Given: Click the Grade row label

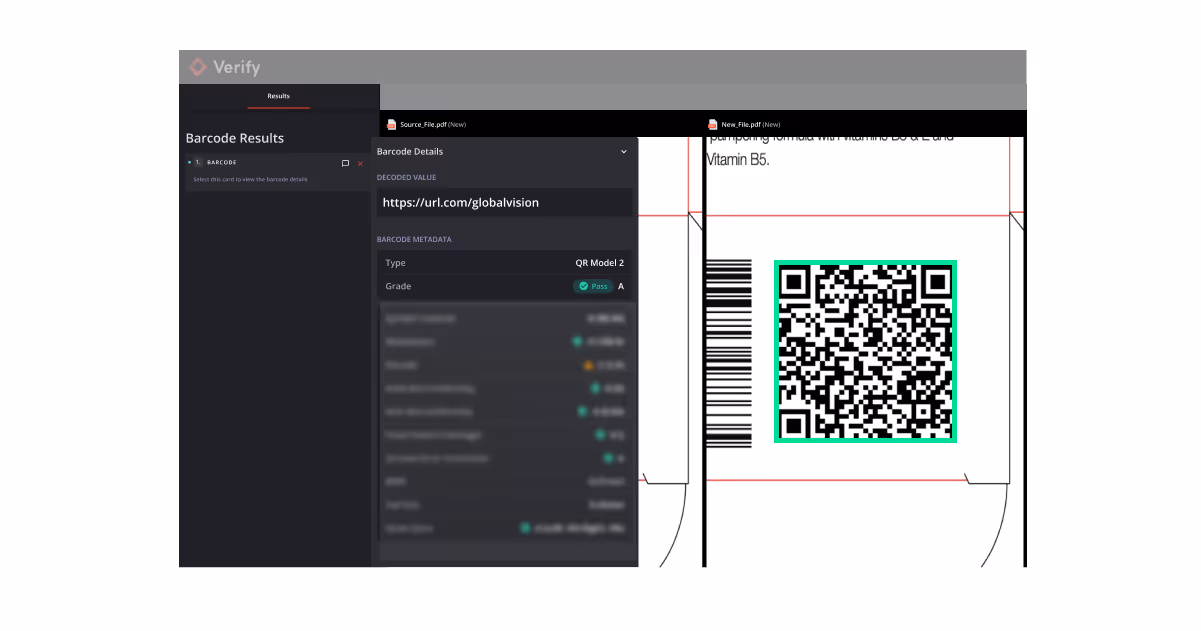Looking at the screenshot, I should point(398,286).
